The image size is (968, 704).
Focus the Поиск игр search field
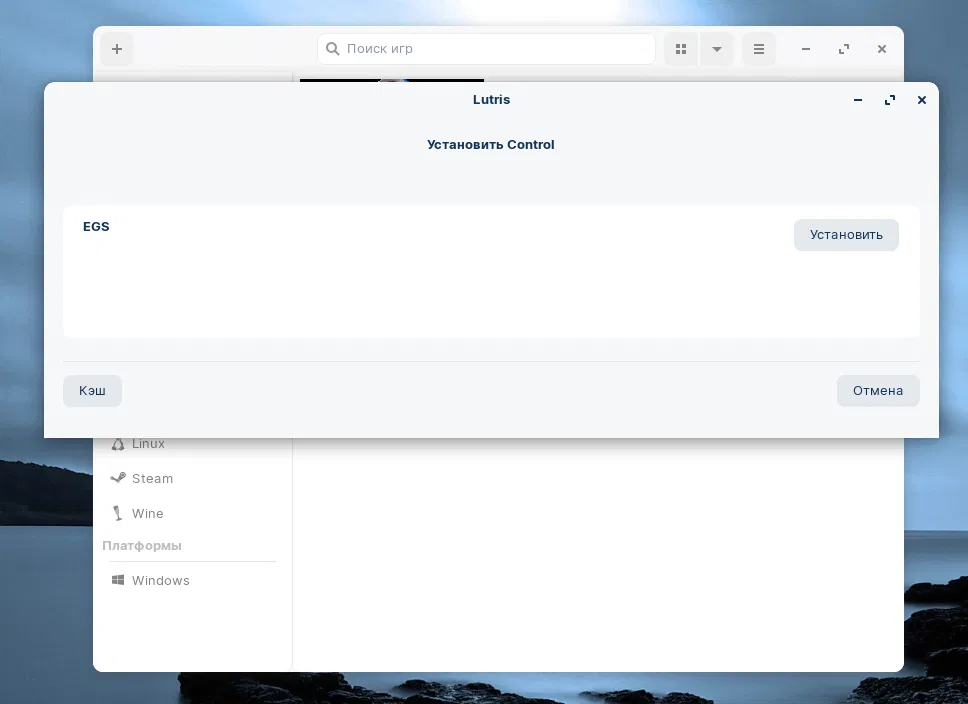tap(486, 49)
